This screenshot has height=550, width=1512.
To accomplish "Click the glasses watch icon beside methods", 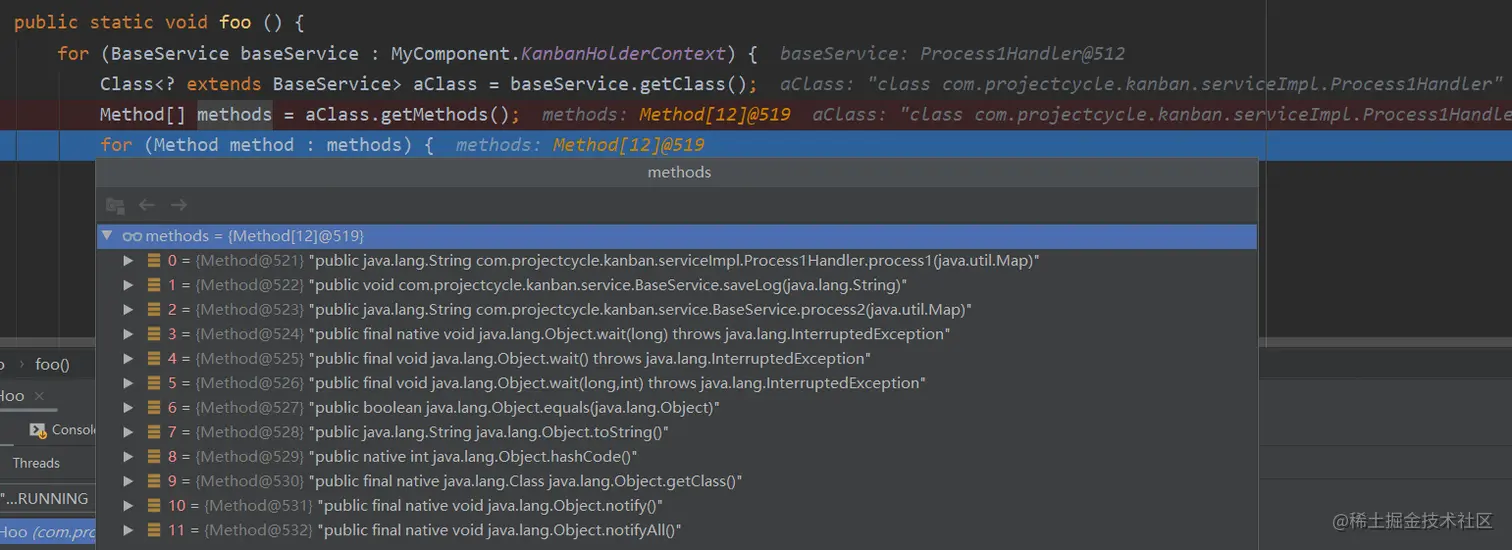I will click(x=132, y=237).
